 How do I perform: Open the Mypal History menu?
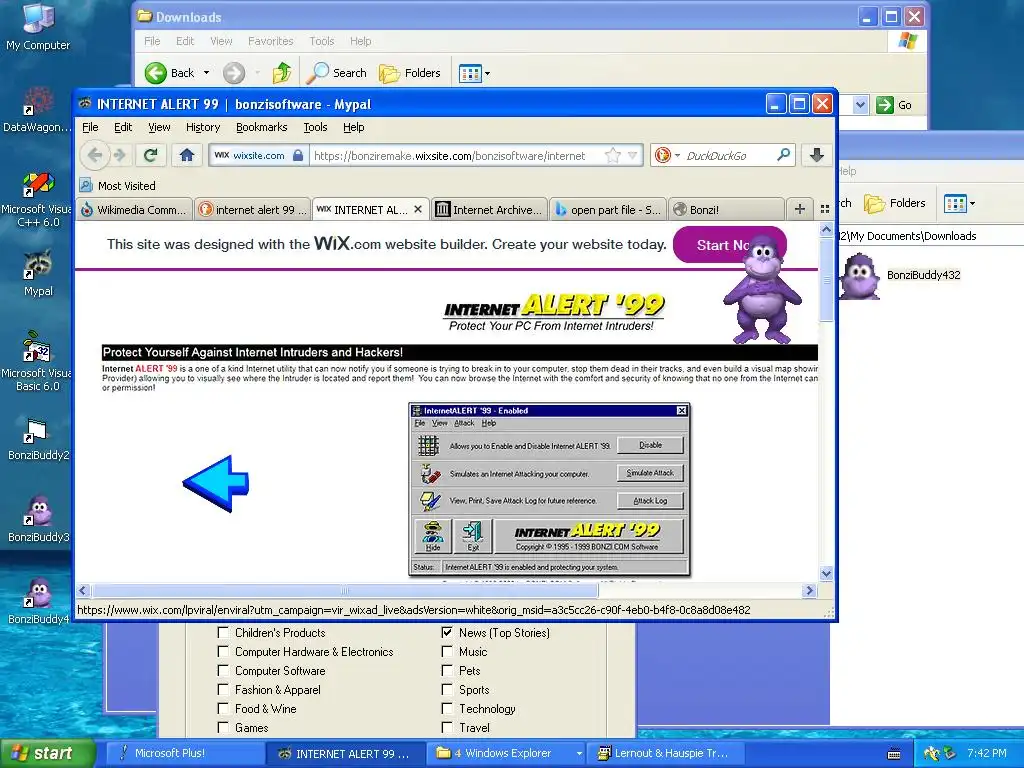[x=202, y=127]
